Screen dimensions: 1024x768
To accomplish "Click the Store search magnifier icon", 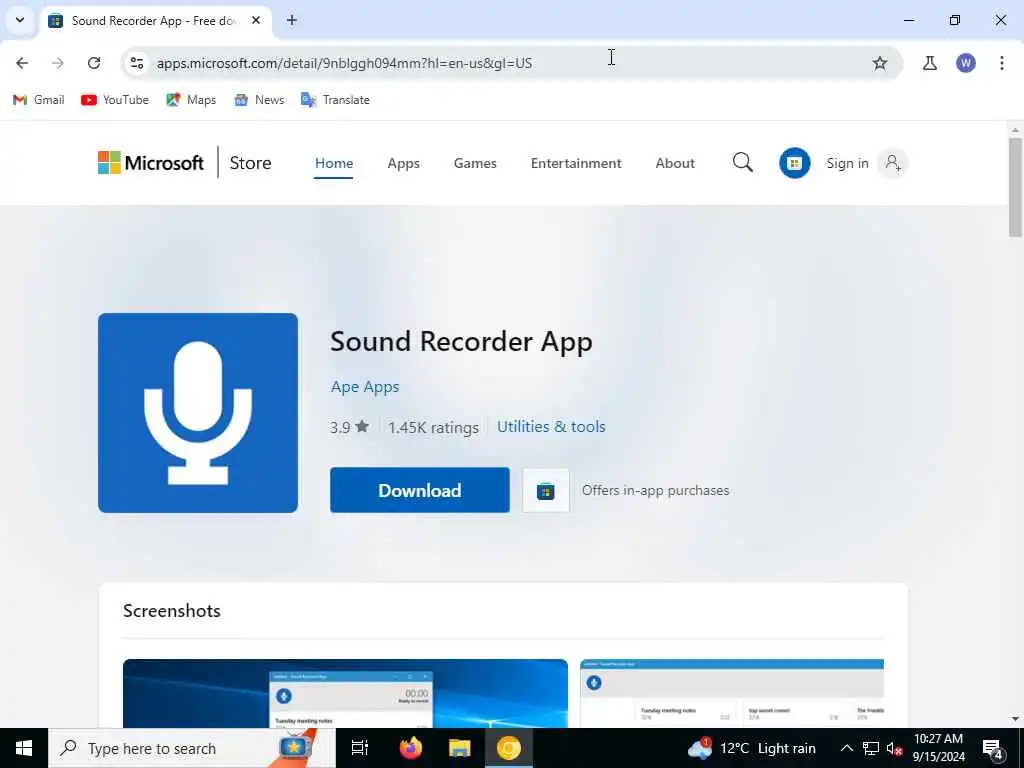I will (x=743, y=163).
